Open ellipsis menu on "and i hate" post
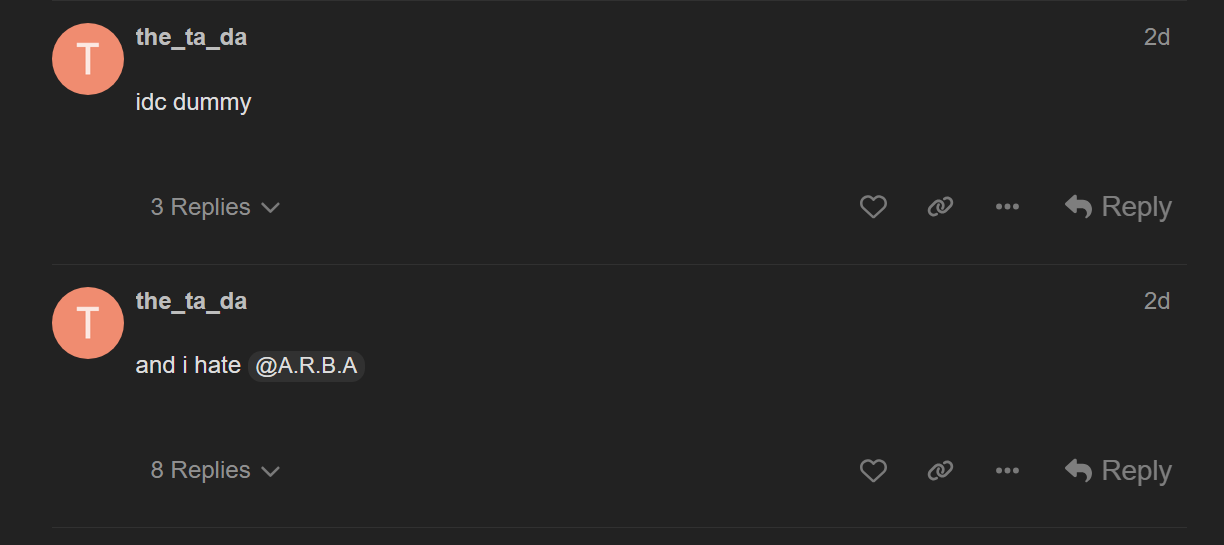The height and width of the screenshot is (545, 1224). point(1007,470)
